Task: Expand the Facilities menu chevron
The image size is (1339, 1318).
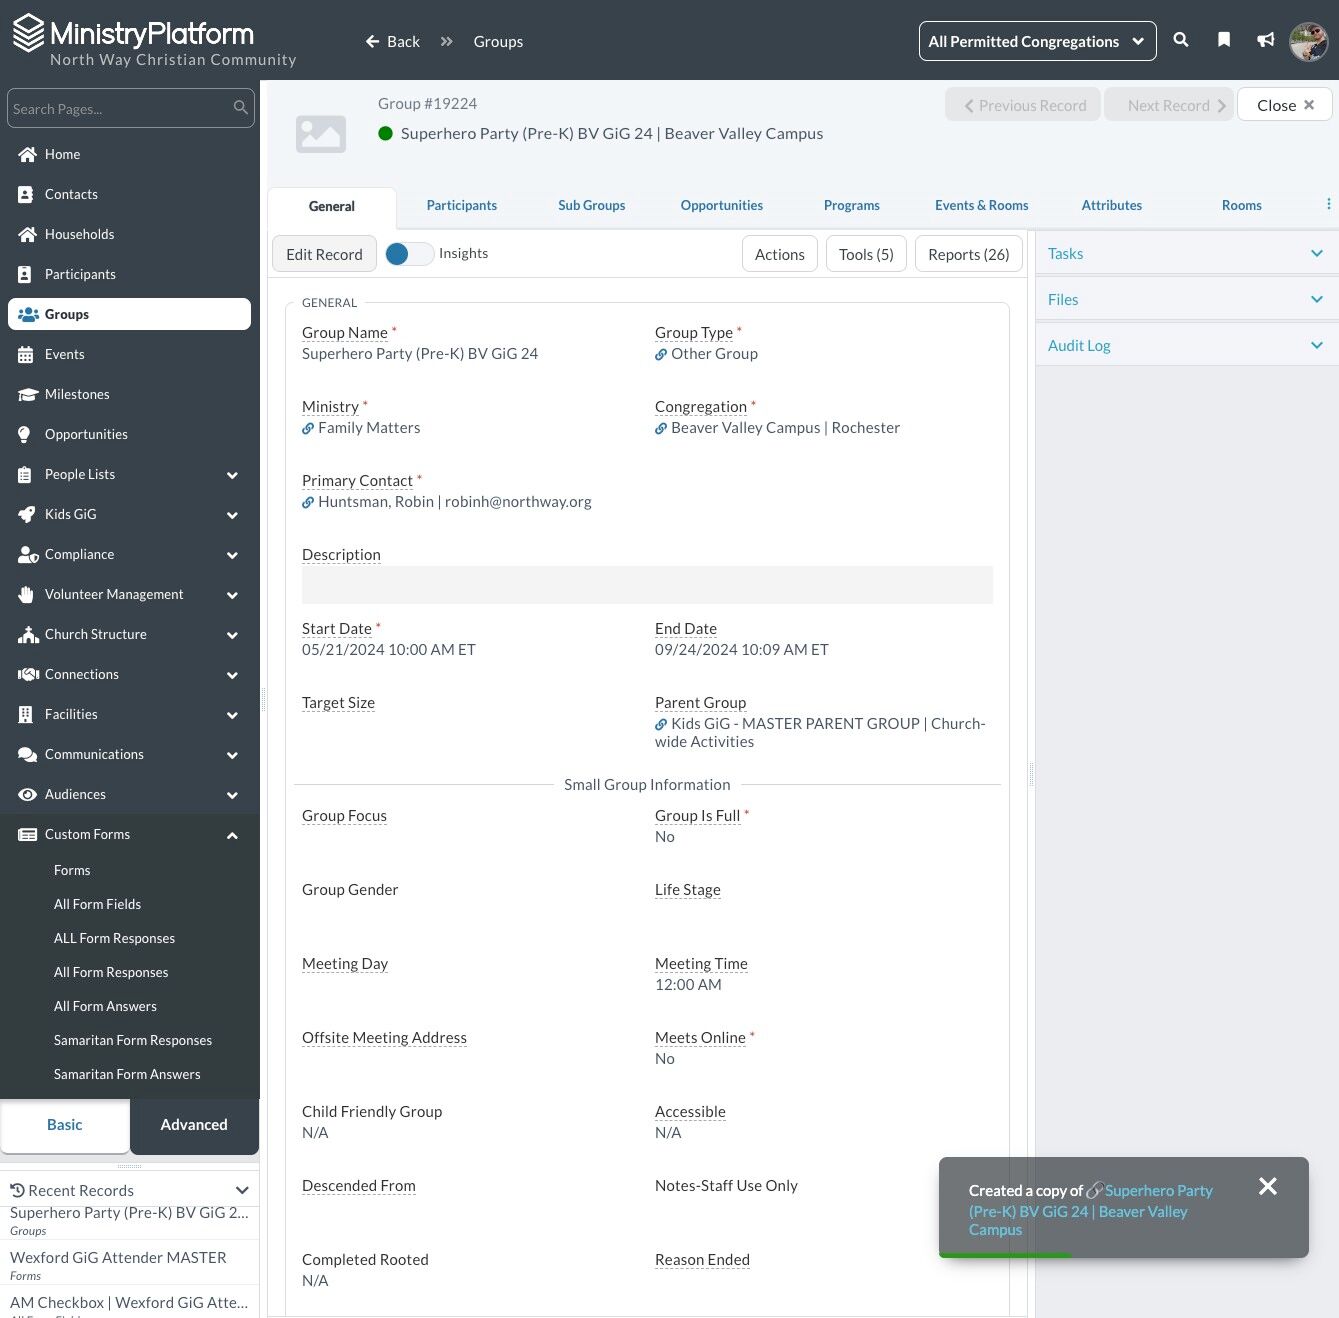Action: click(232, 715)
